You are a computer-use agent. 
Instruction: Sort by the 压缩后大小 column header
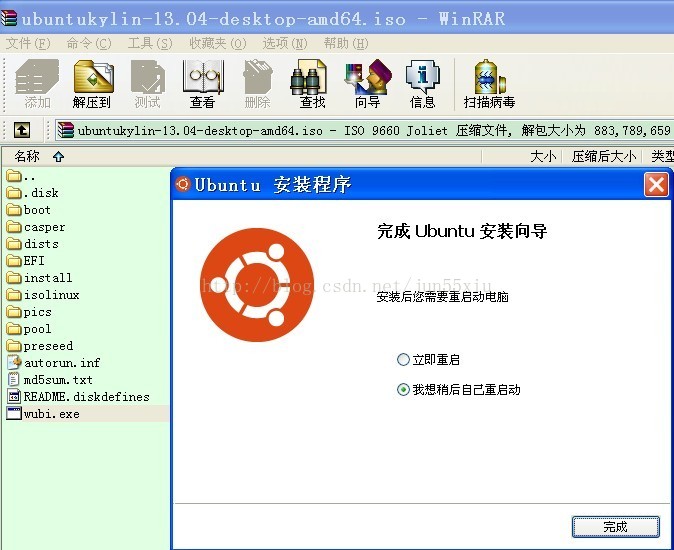tap(604, 156)
